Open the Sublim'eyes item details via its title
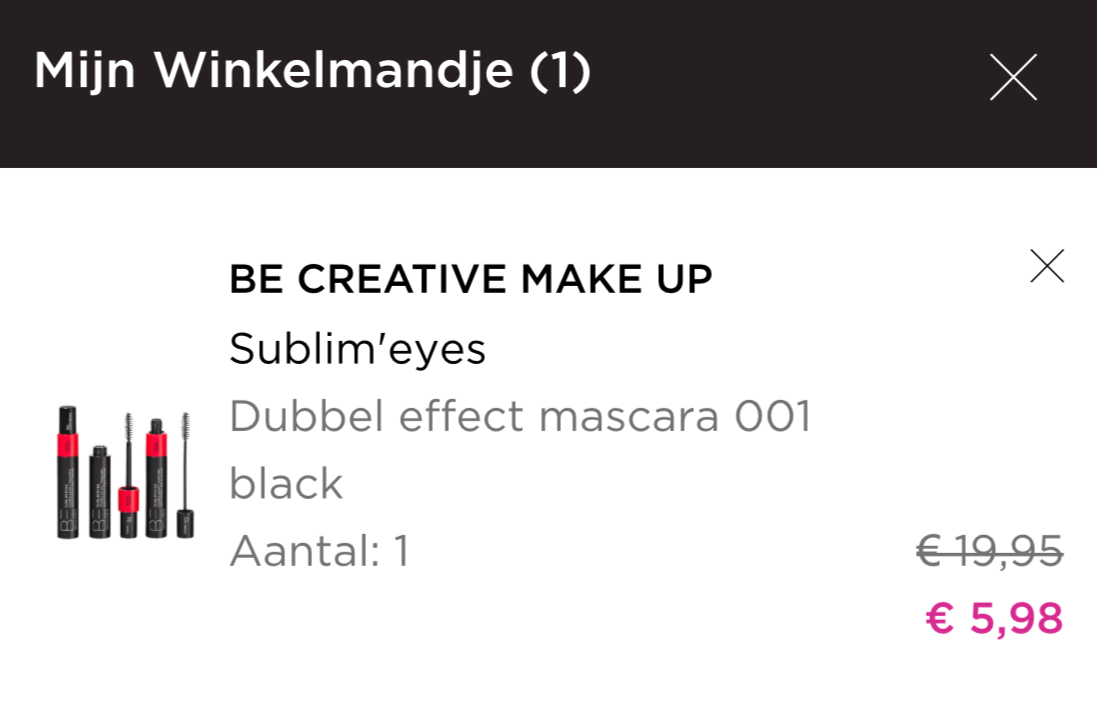Viewport: 1097px width, 707px height. pos(357,348)
